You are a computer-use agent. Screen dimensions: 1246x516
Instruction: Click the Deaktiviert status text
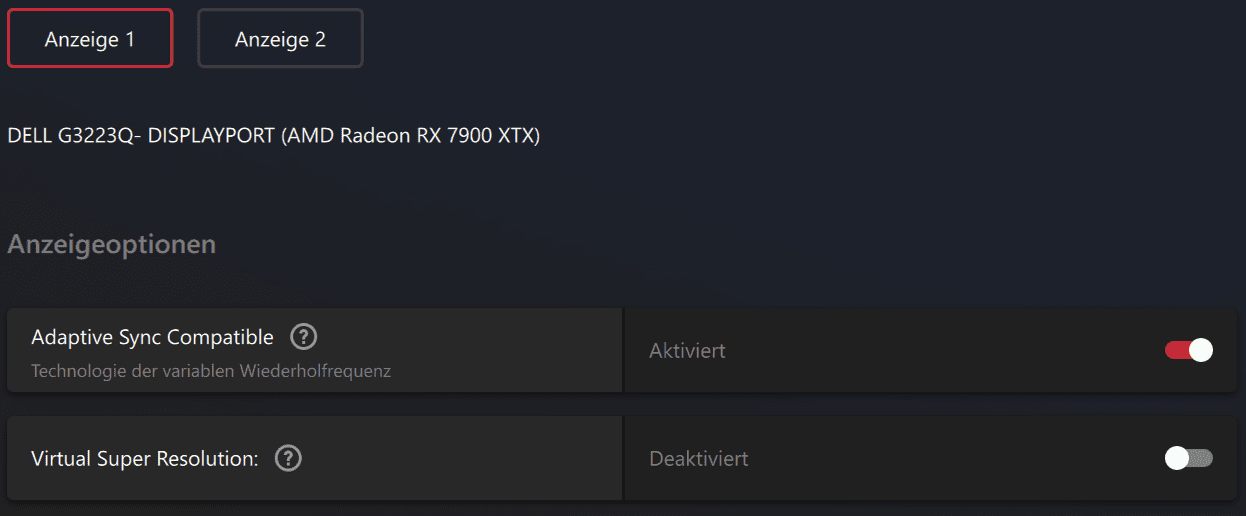699,459
